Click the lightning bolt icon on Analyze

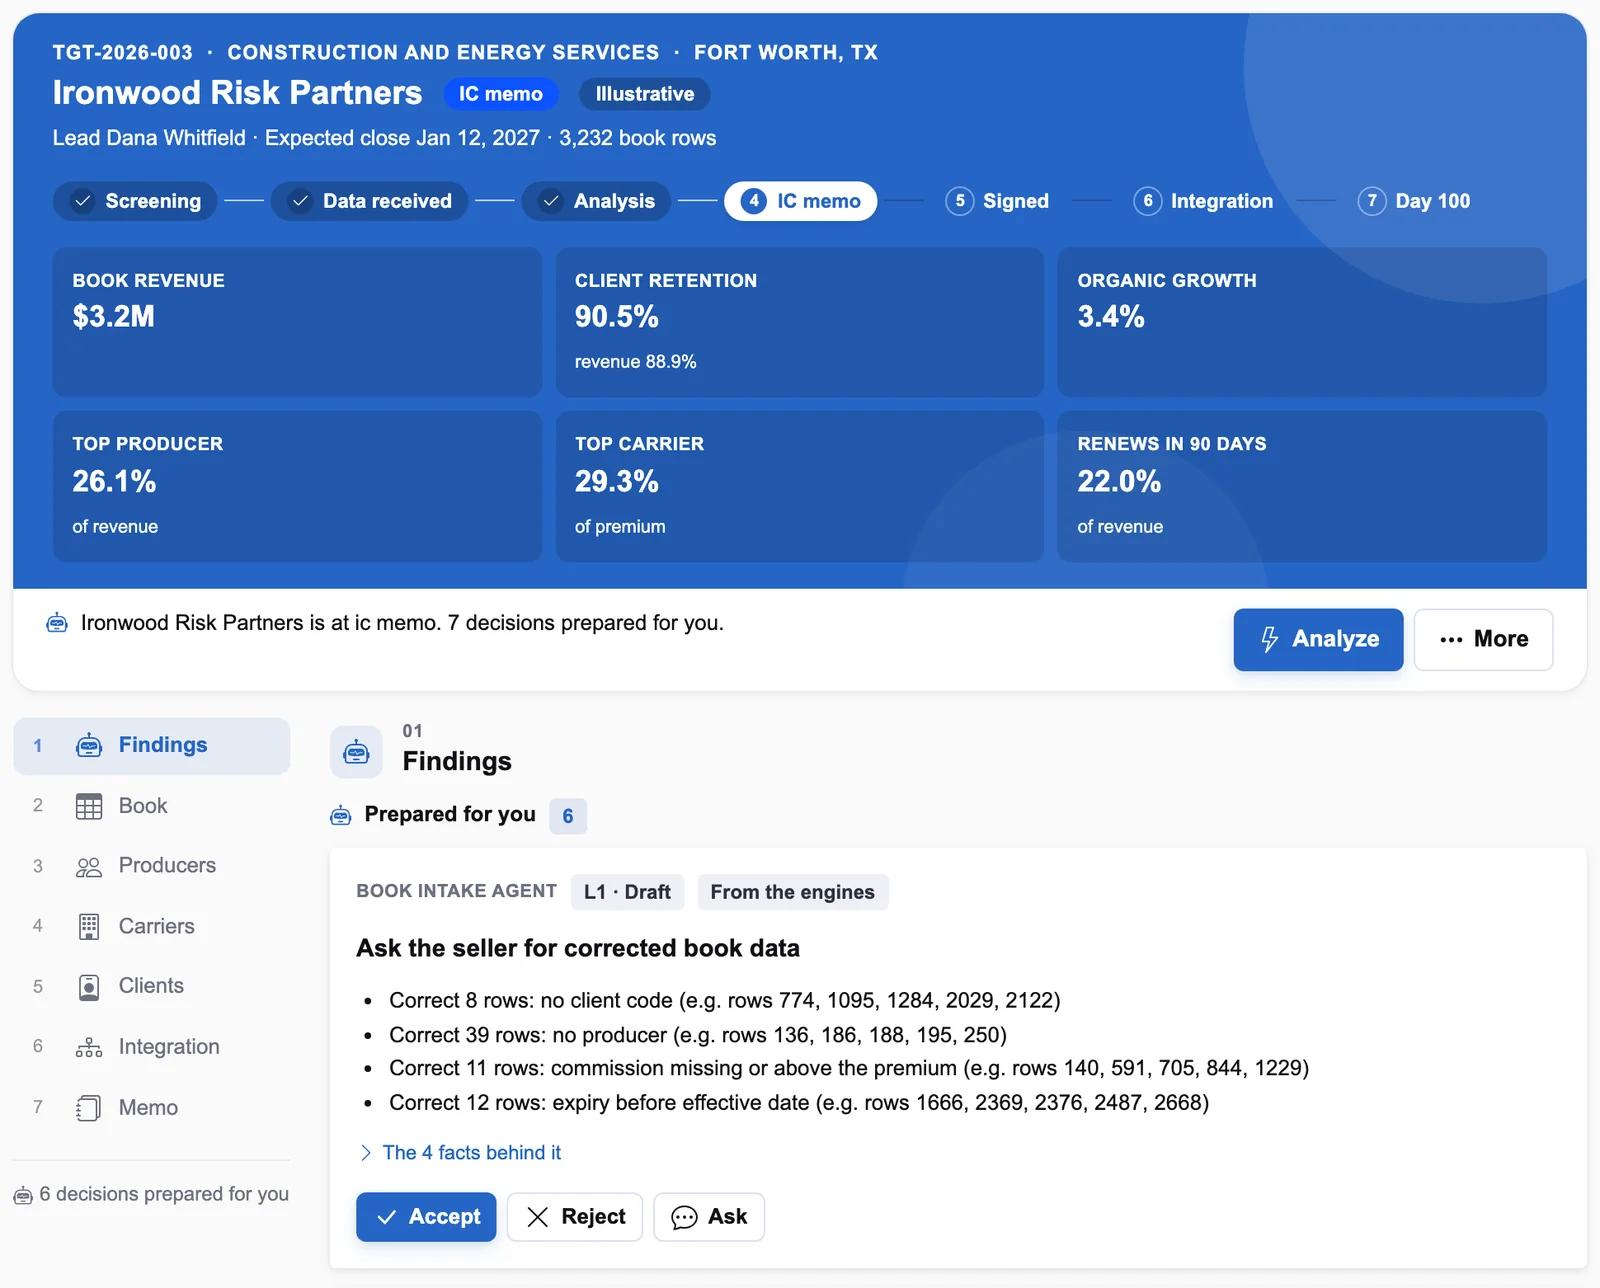pos(1269,639)
